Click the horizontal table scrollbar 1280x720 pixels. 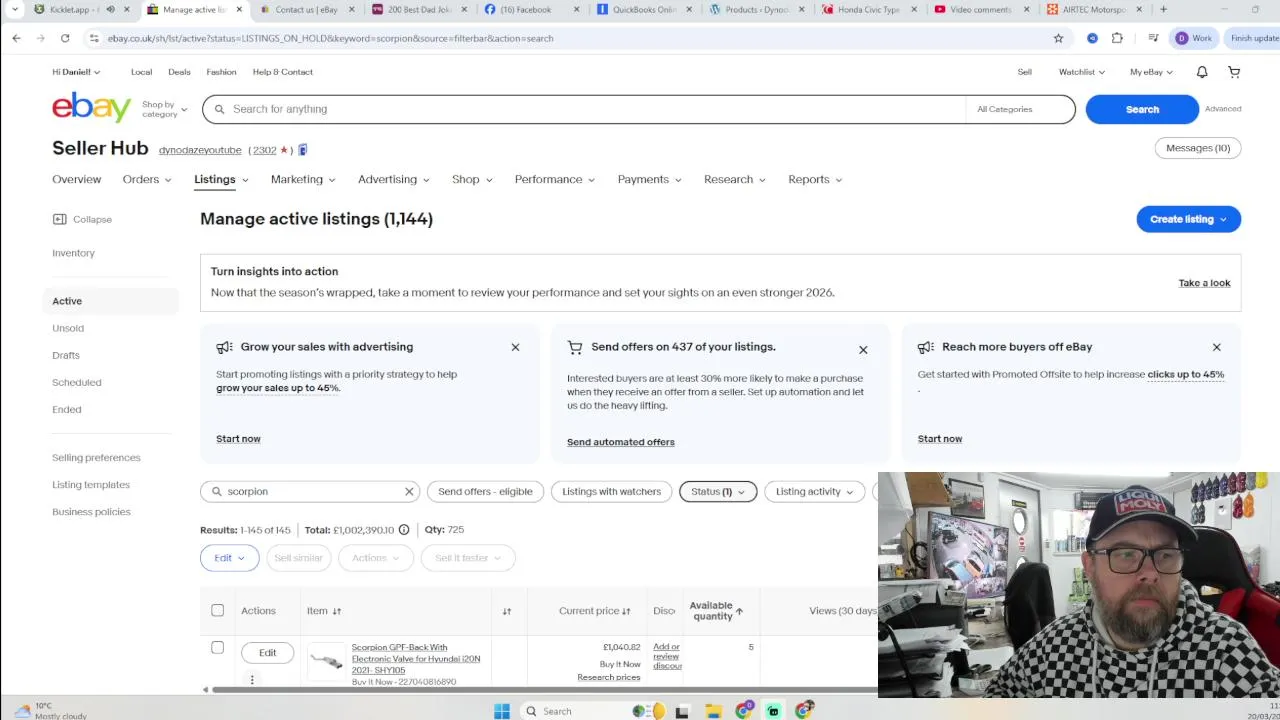545,689
